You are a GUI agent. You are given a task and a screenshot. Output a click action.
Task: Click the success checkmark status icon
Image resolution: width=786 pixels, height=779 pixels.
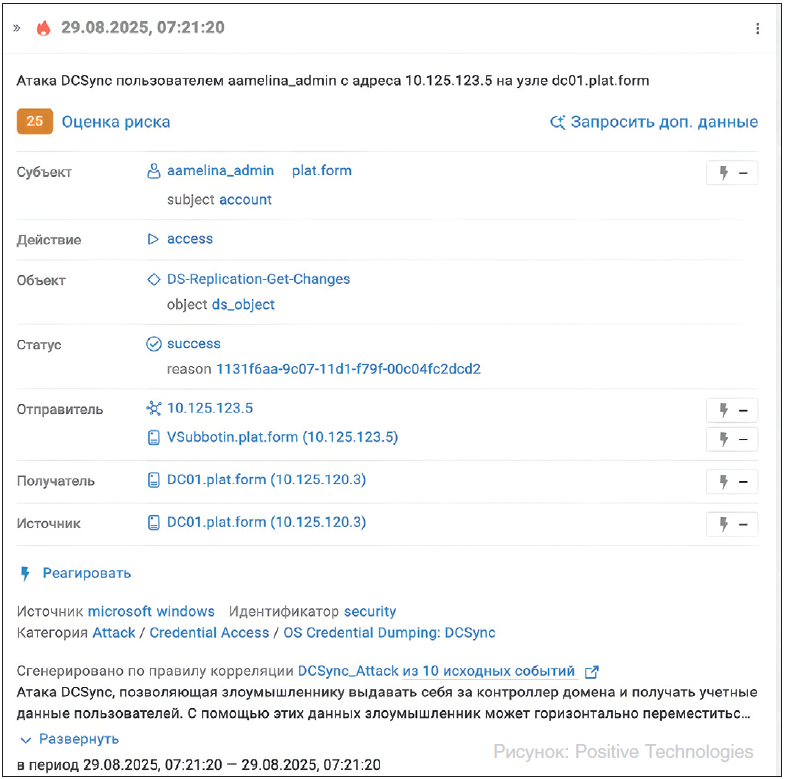click(154, 344)
